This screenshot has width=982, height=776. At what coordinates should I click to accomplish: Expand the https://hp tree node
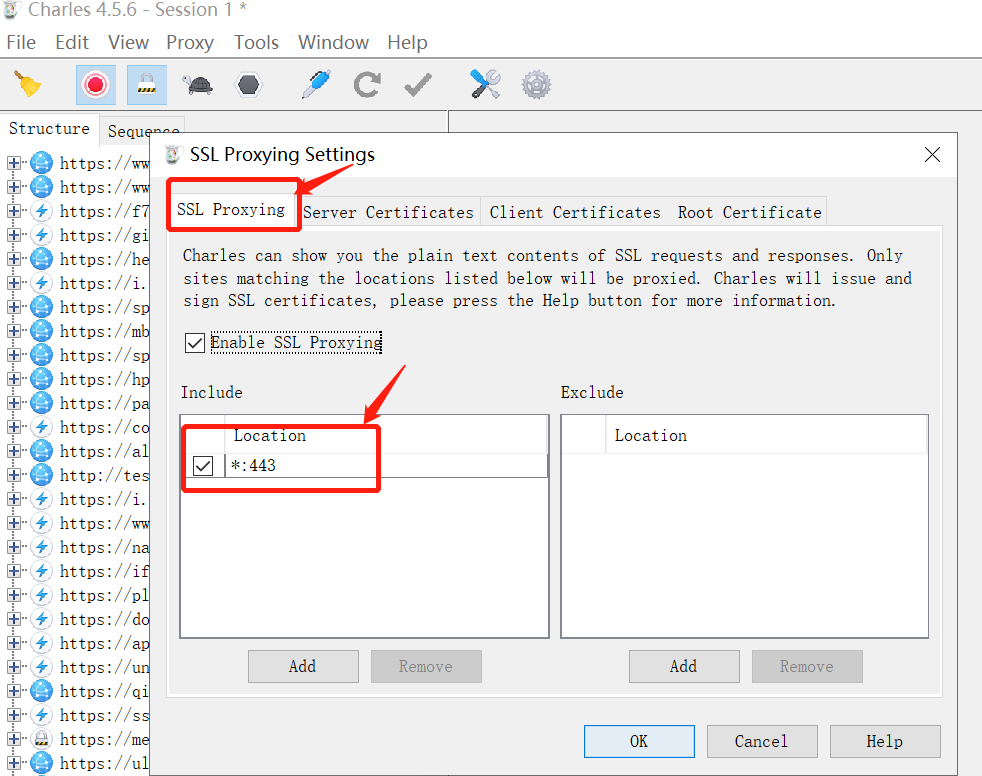click(14, 379)
